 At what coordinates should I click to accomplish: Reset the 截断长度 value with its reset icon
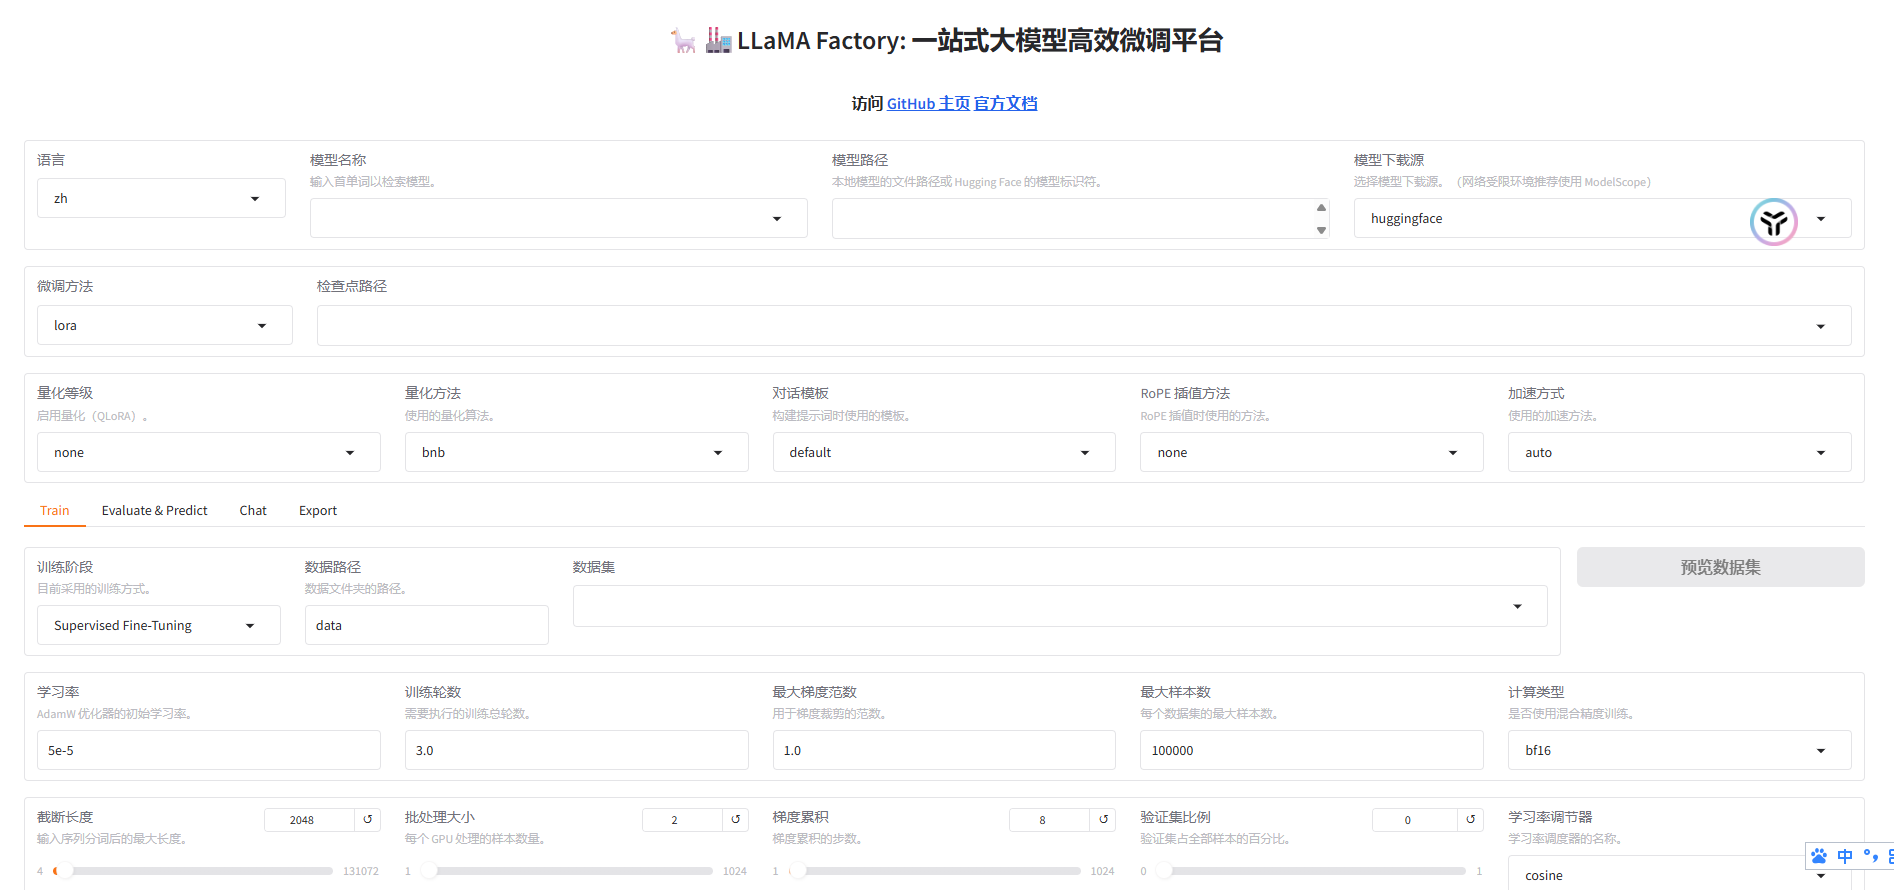coord(367,820)
